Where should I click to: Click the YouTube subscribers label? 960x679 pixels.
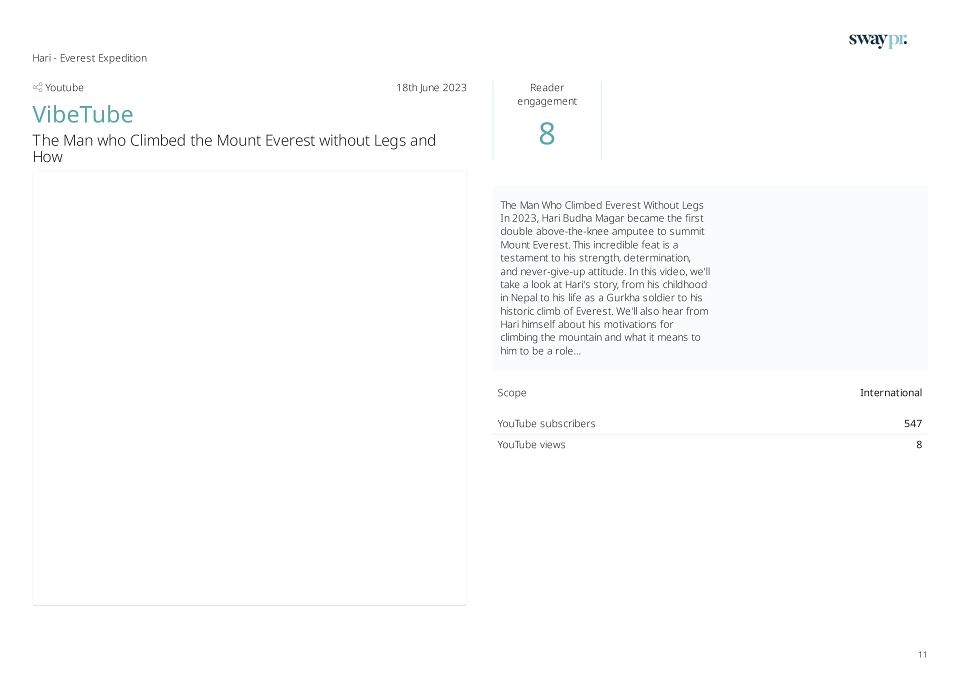coord(546,424)
